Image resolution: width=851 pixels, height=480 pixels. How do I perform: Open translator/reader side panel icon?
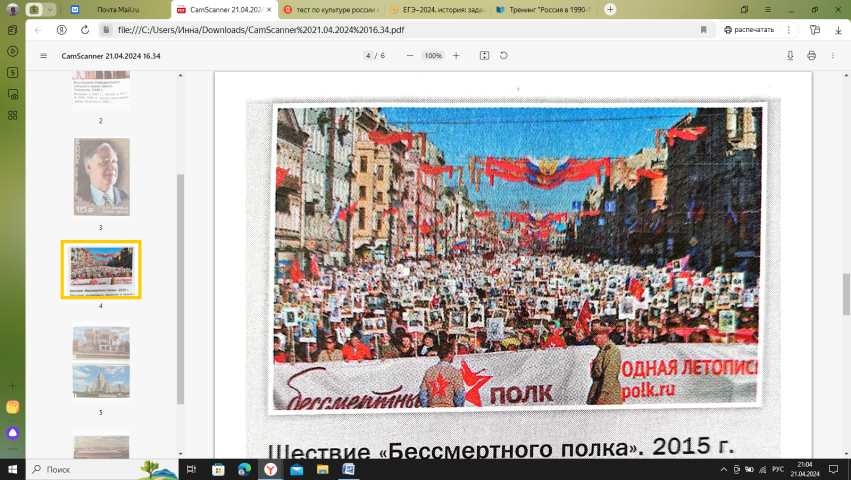(x=815, y=30)
